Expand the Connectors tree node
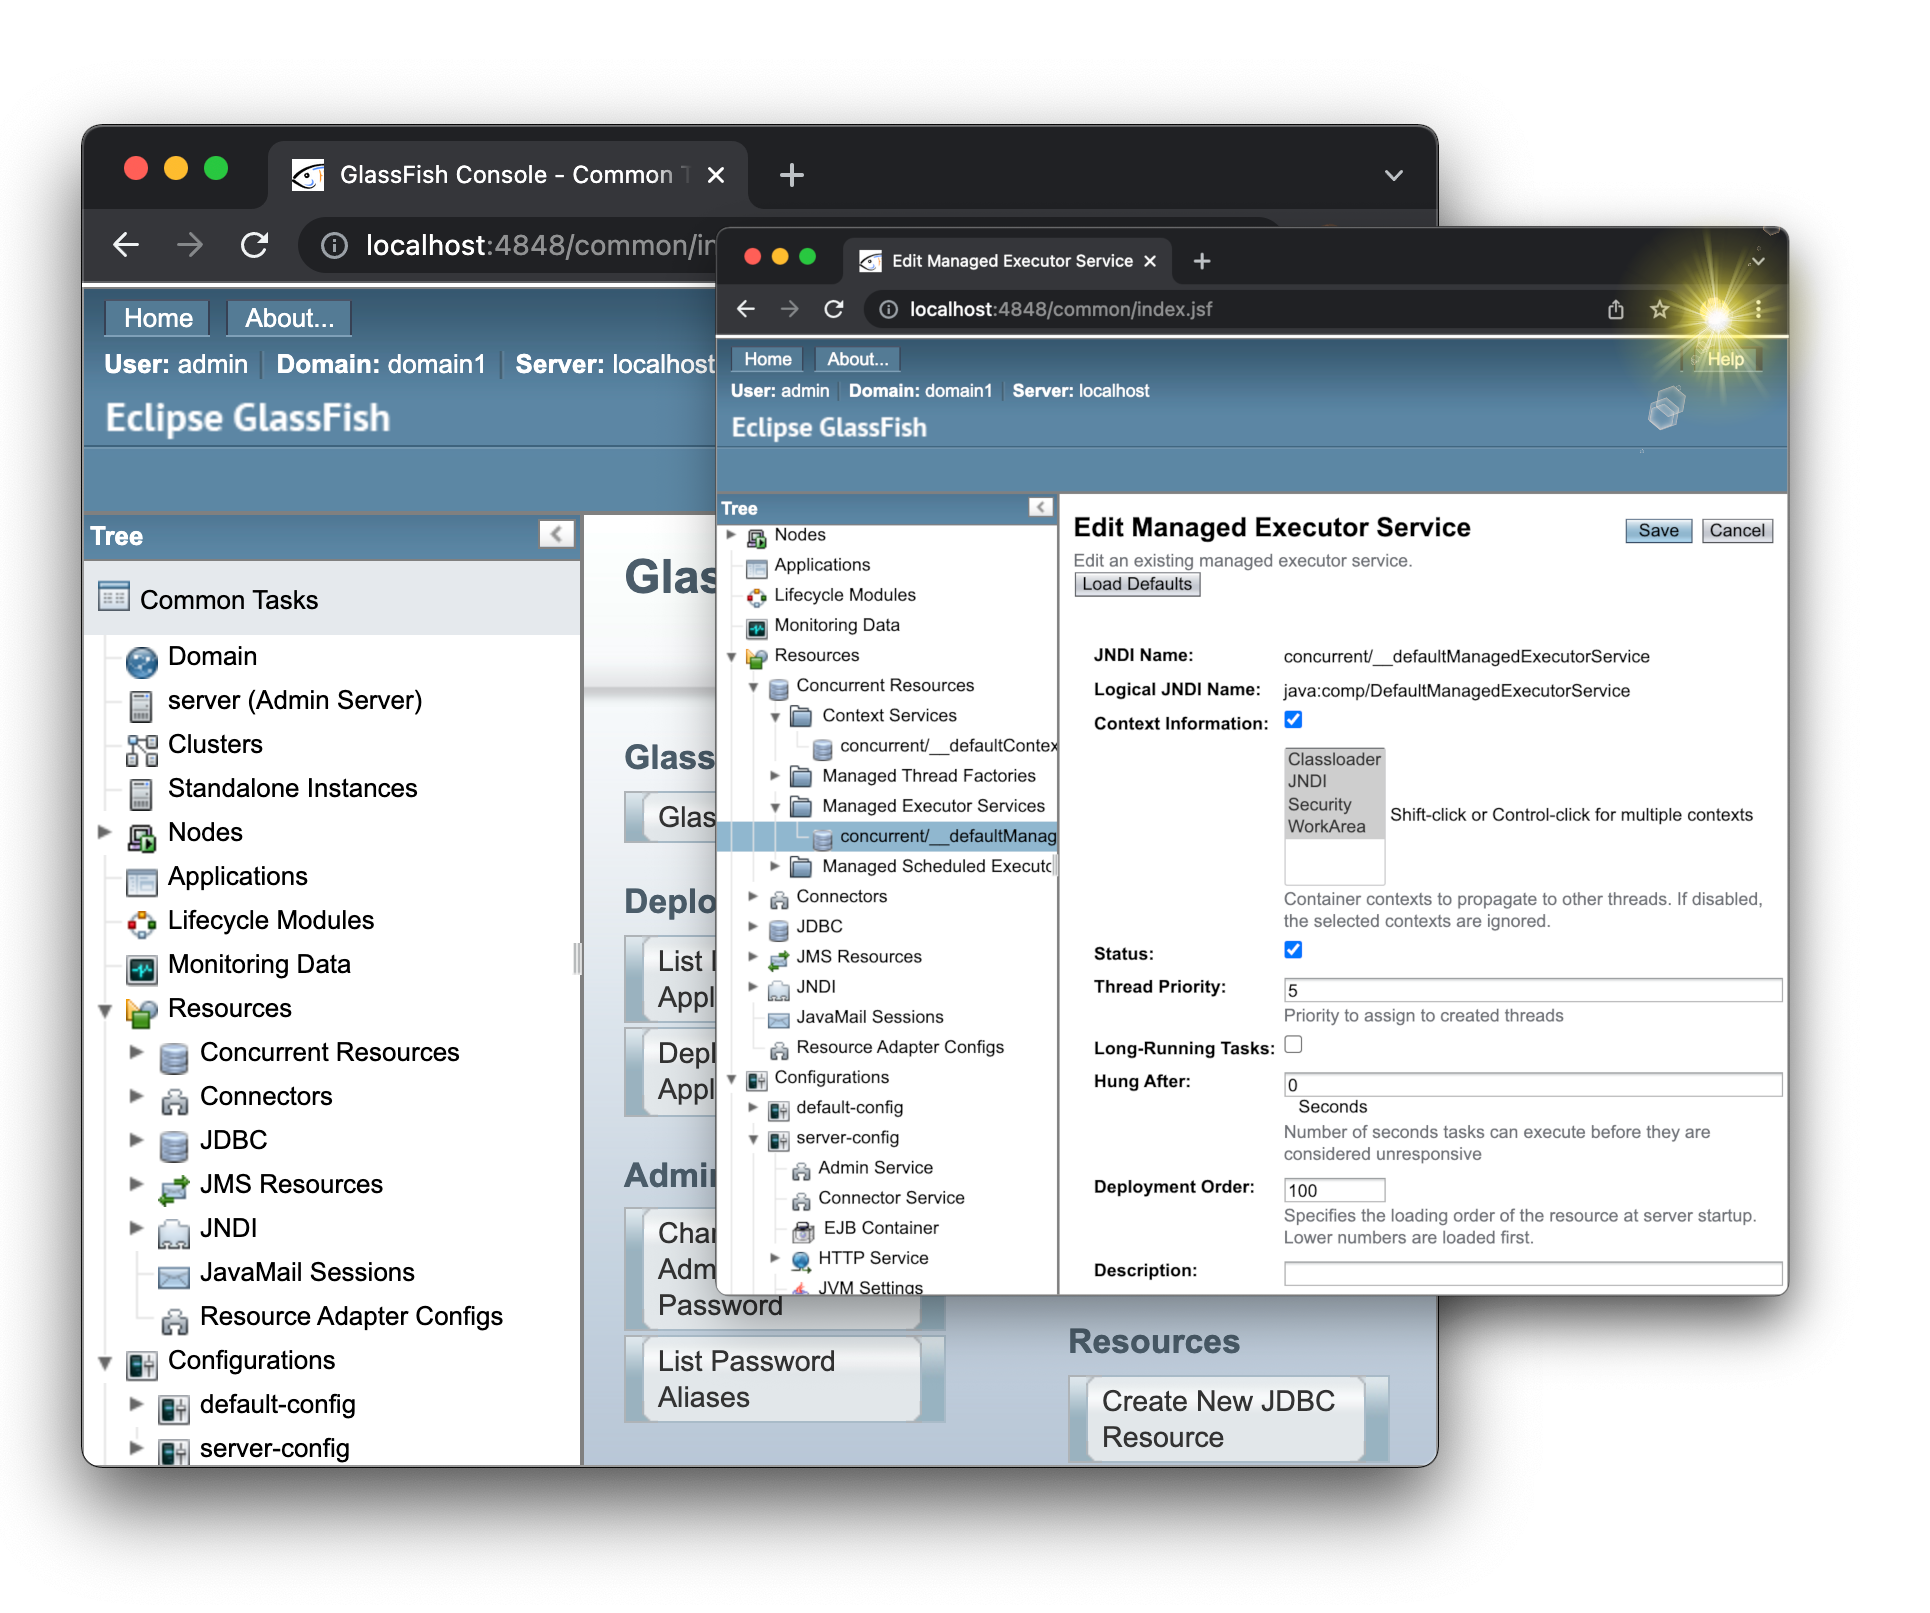Viewport: 1930px width, 1613px height. coord(754,896)
